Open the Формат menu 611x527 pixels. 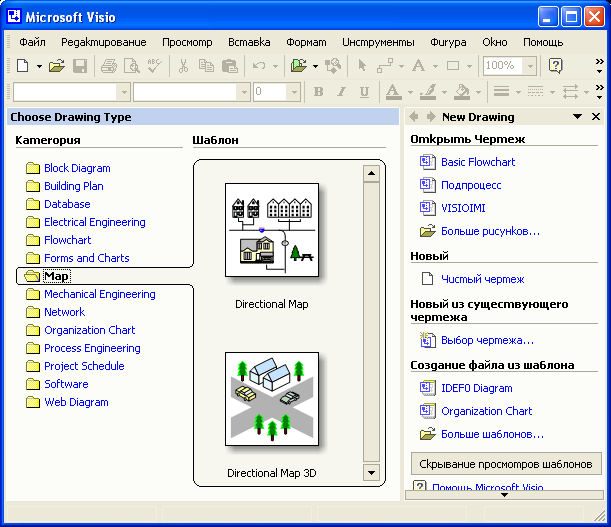(306, 42)
